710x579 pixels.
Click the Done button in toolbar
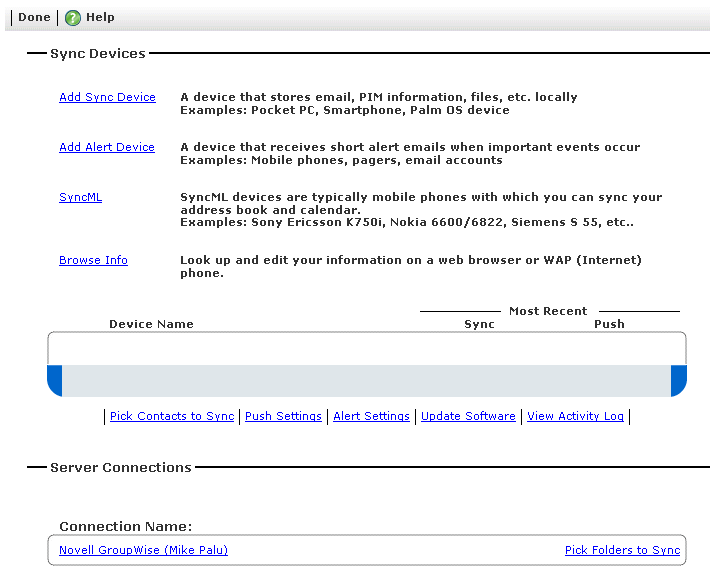(34, 17)
